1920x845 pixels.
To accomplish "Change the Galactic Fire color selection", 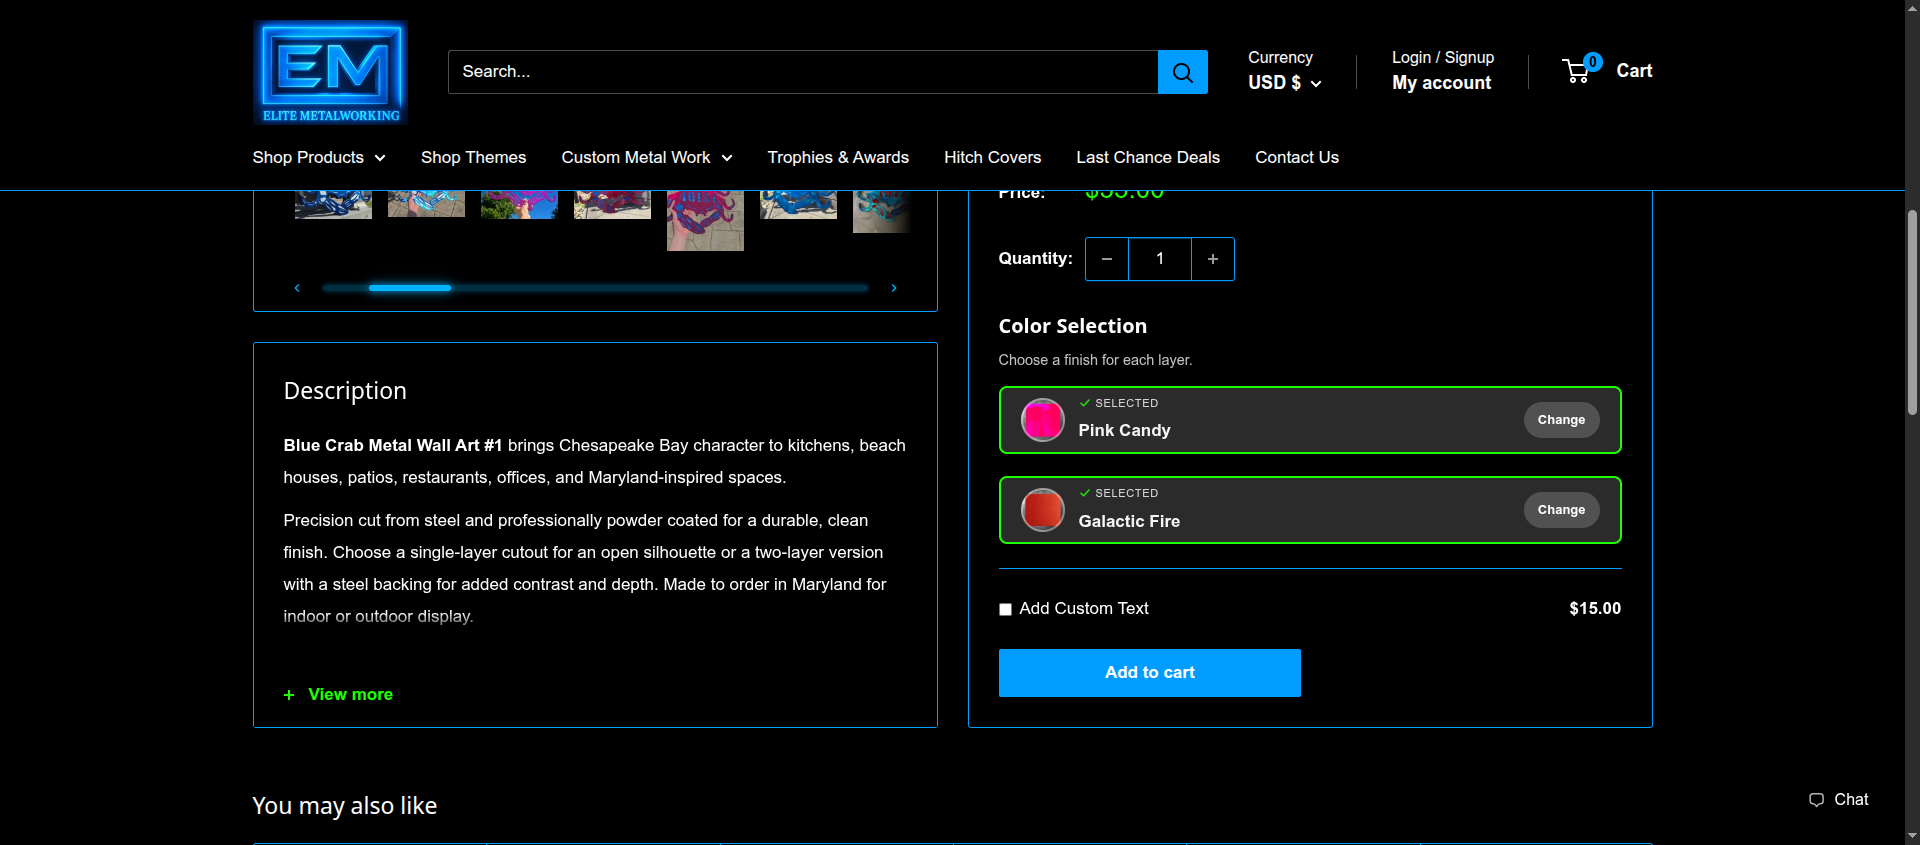I will tap(1561, 510).
